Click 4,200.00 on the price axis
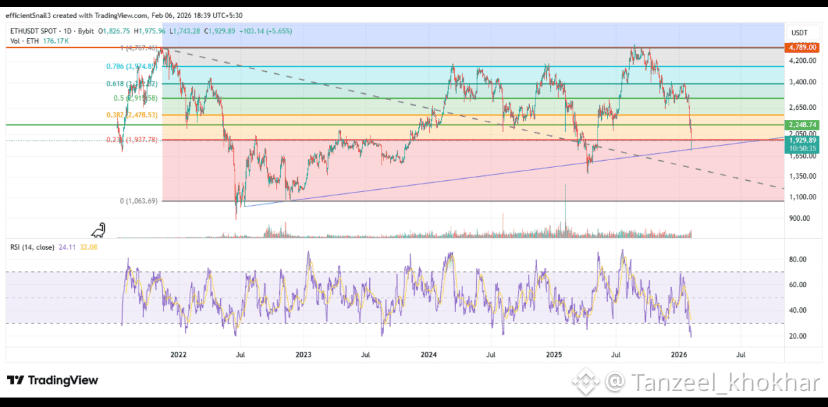828x407 pixels. (x=805, y=61)
